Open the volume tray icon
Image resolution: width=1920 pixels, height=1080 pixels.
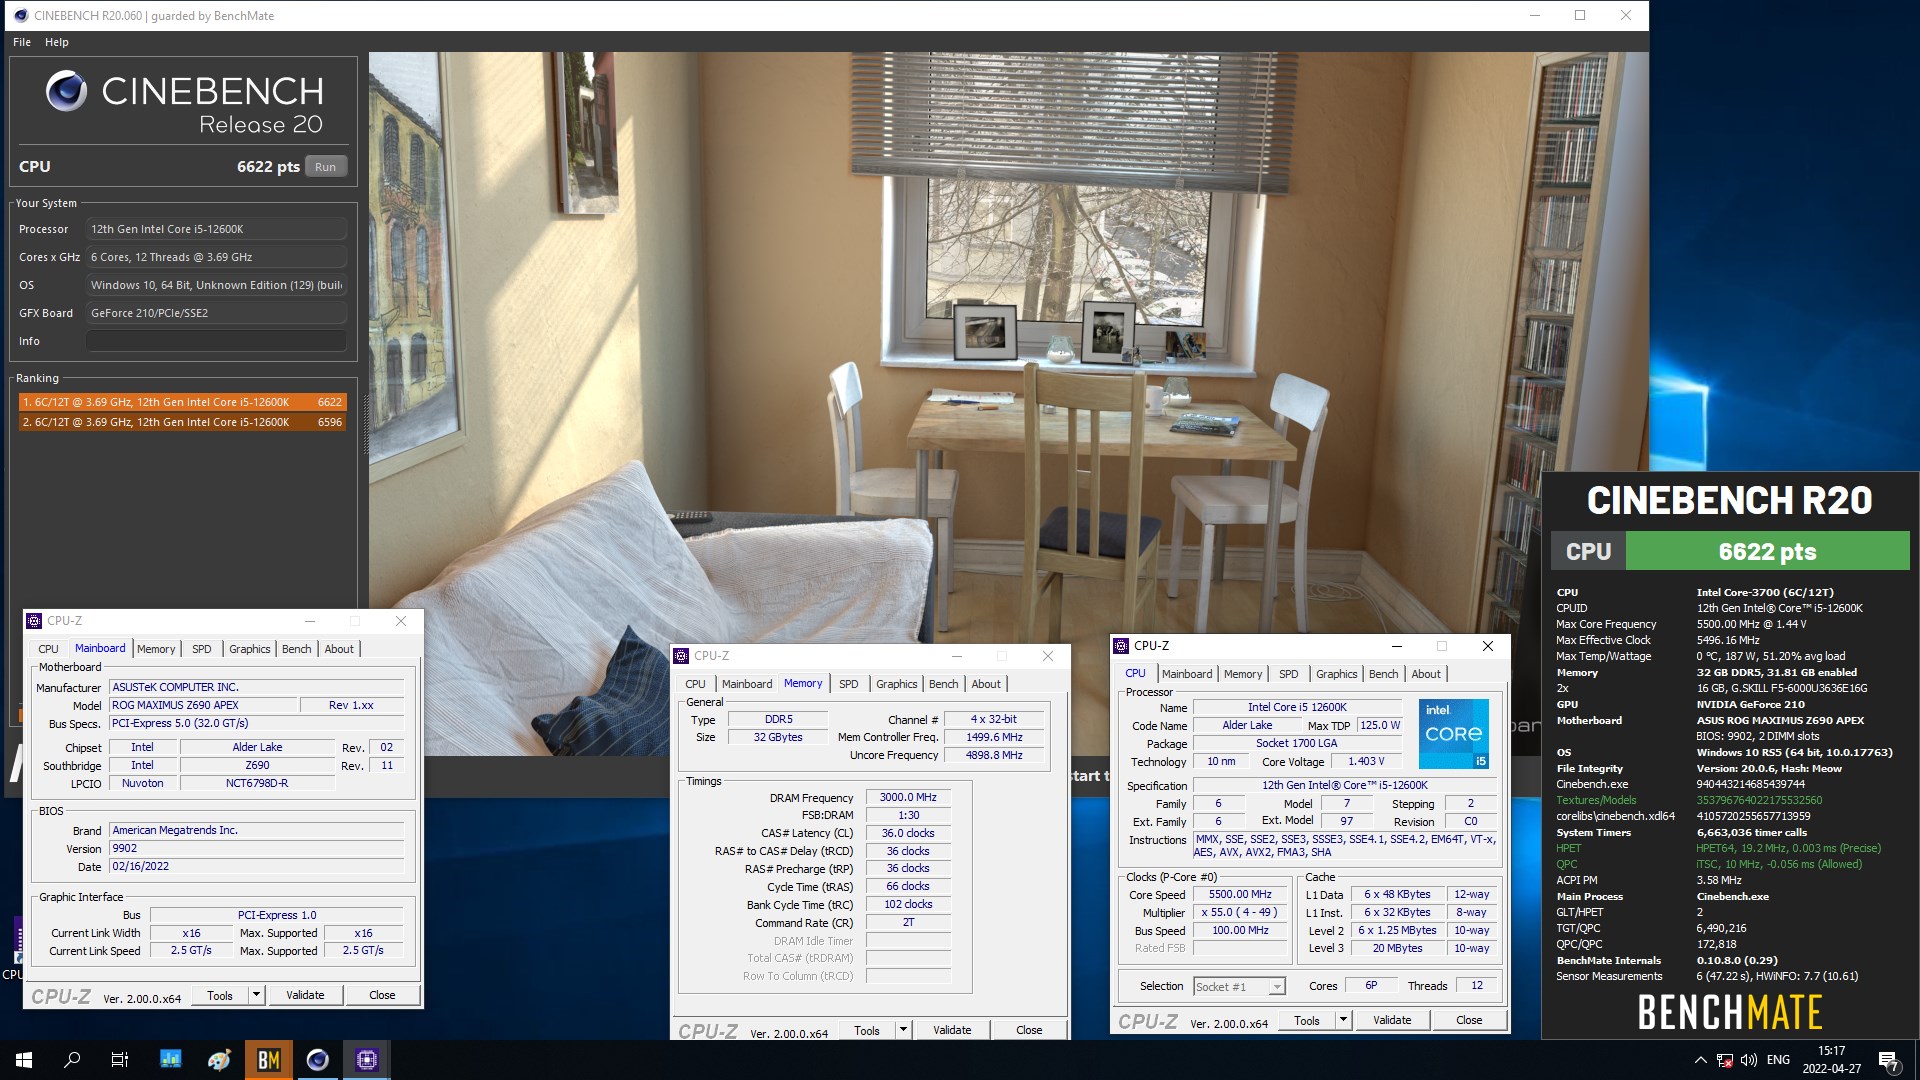click(x=1749, y=1060)
